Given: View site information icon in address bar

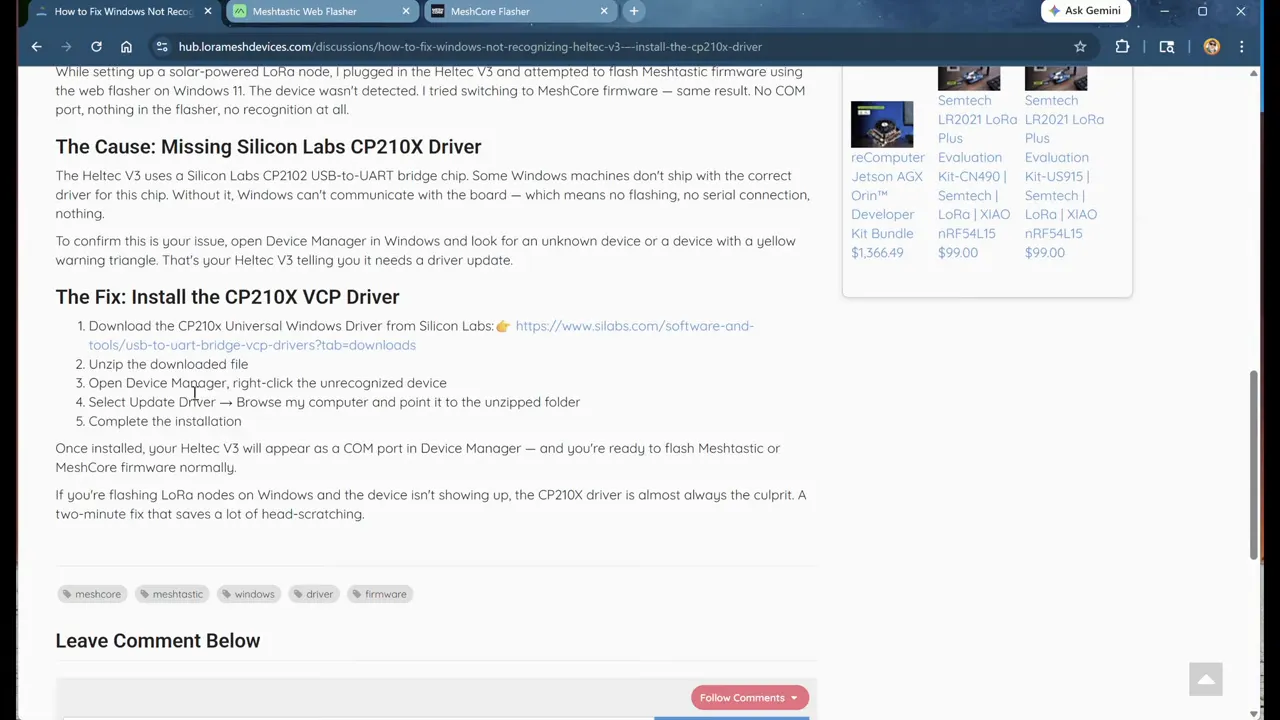Looking at the screenshot, I should [x=161, y=46].
